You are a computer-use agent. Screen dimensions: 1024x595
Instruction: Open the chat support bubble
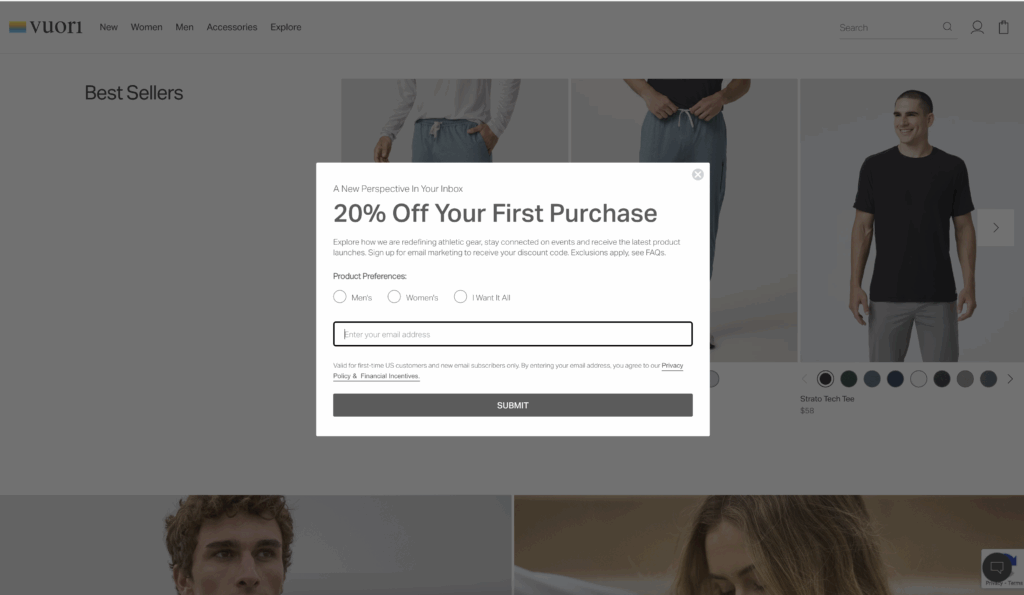997,567
